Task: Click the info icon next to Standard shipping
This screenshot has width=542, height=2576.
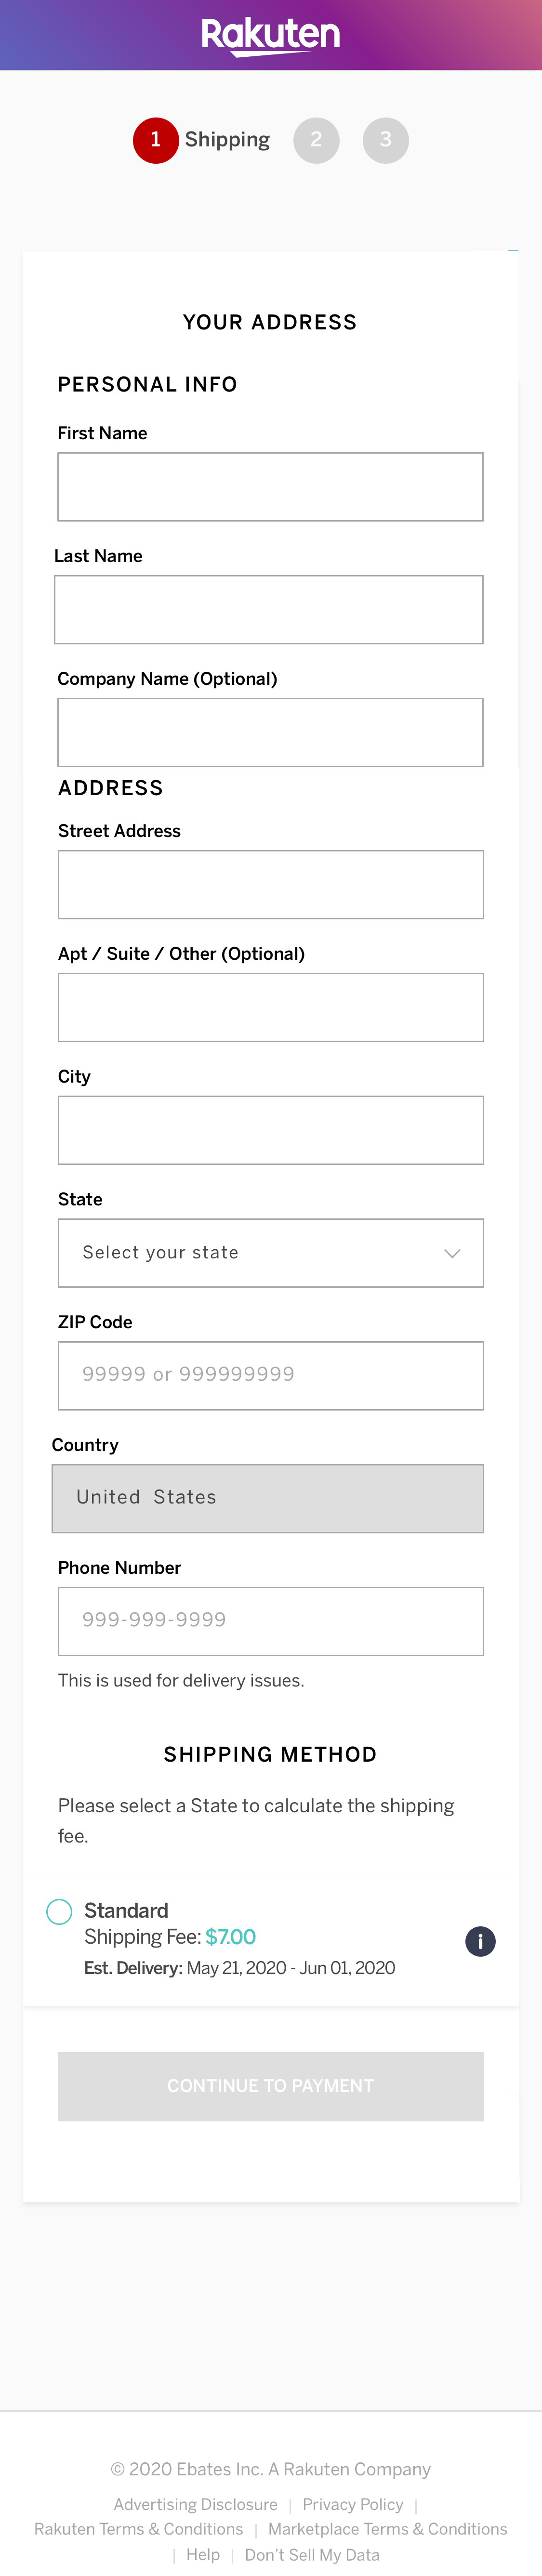Action: click(480, 1941)
